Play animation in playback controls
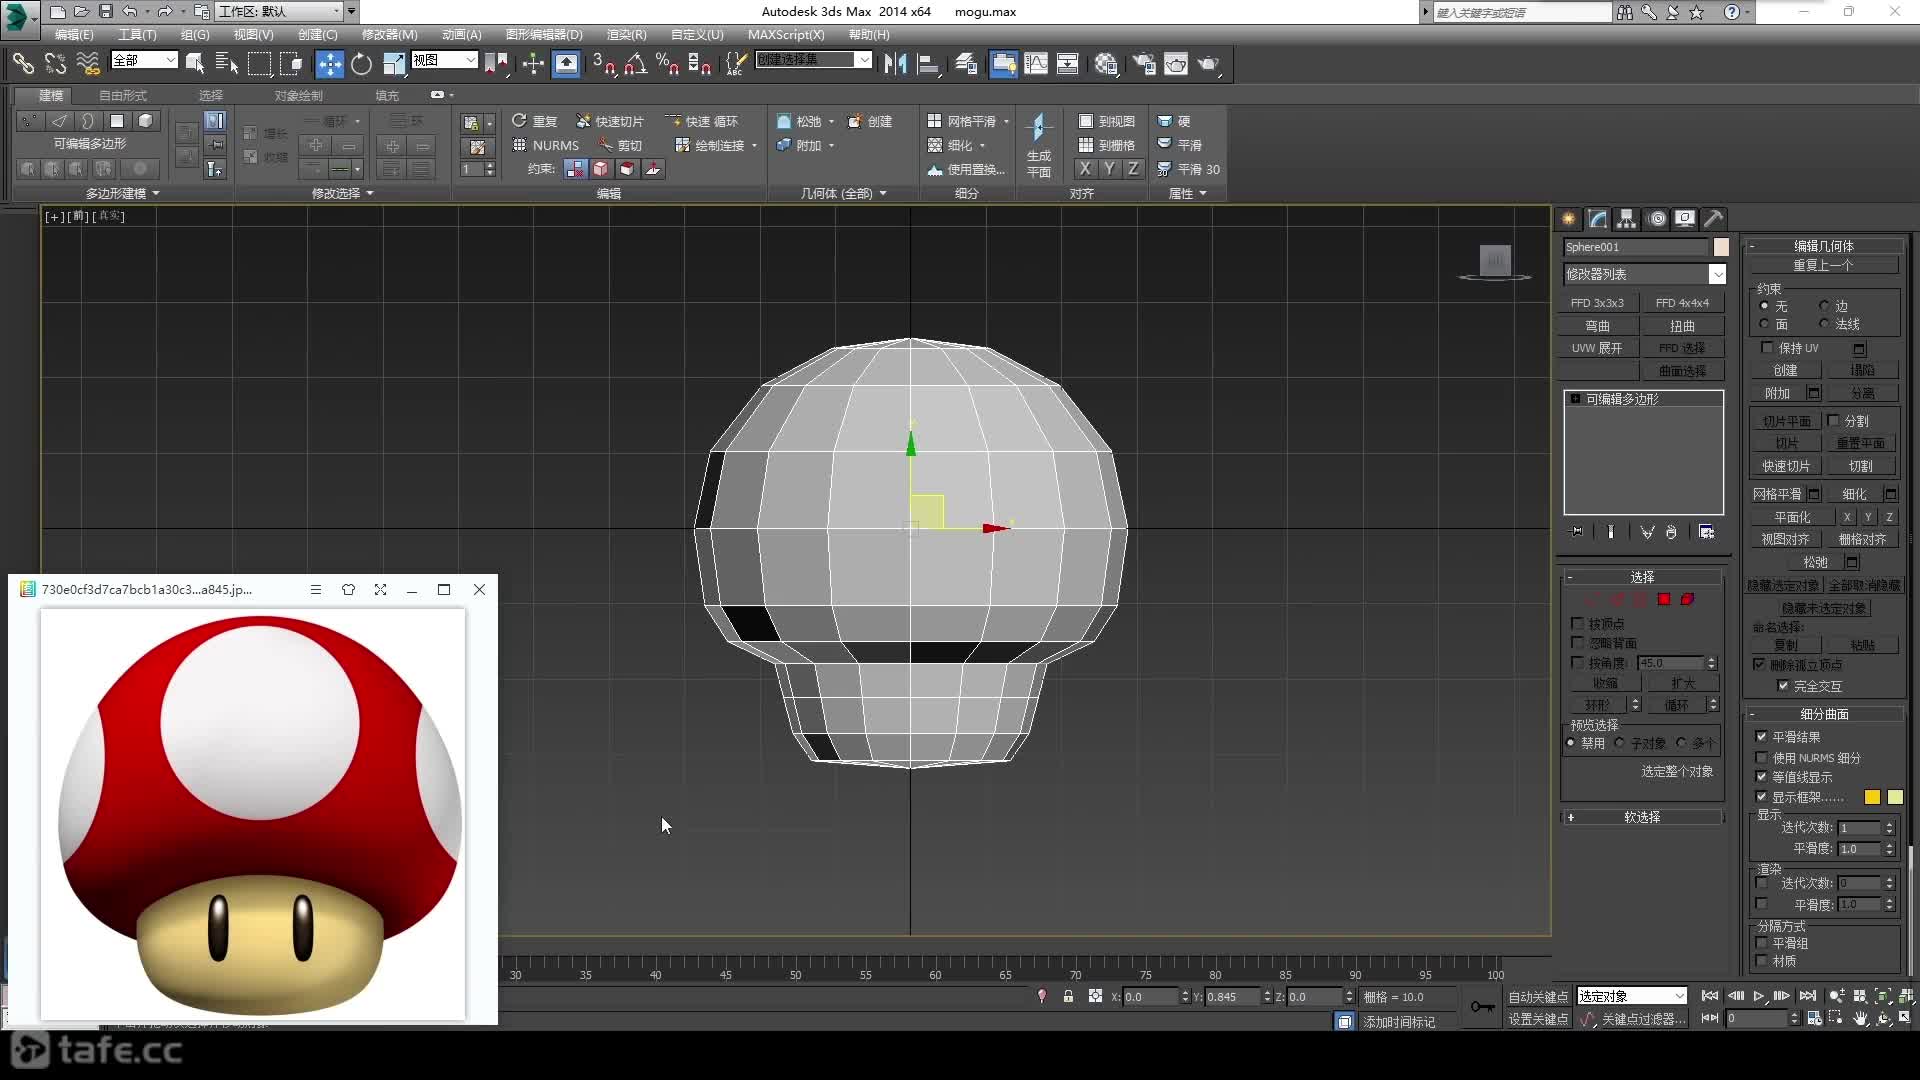This screenshot has width=1920, height=1080. click(1759, 996)
